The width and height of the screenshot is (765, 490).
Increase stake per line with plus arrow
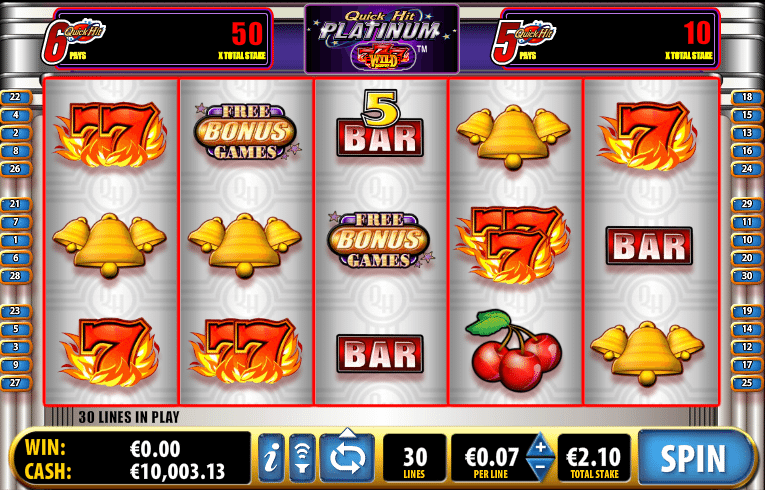coord(540,446)
